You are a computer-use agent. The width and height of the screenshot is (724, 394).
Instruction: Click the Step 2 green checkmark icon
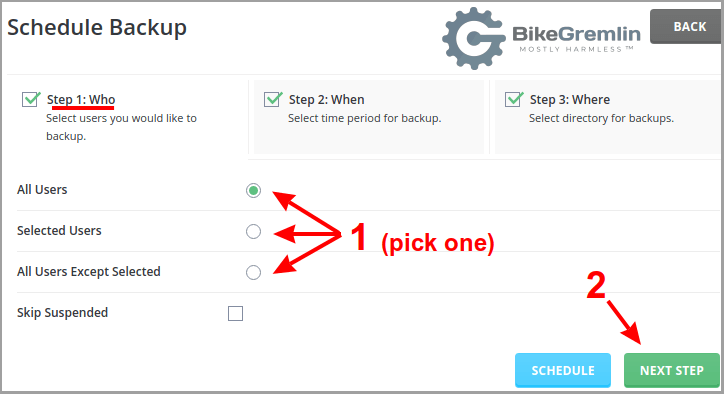[273, 99]
